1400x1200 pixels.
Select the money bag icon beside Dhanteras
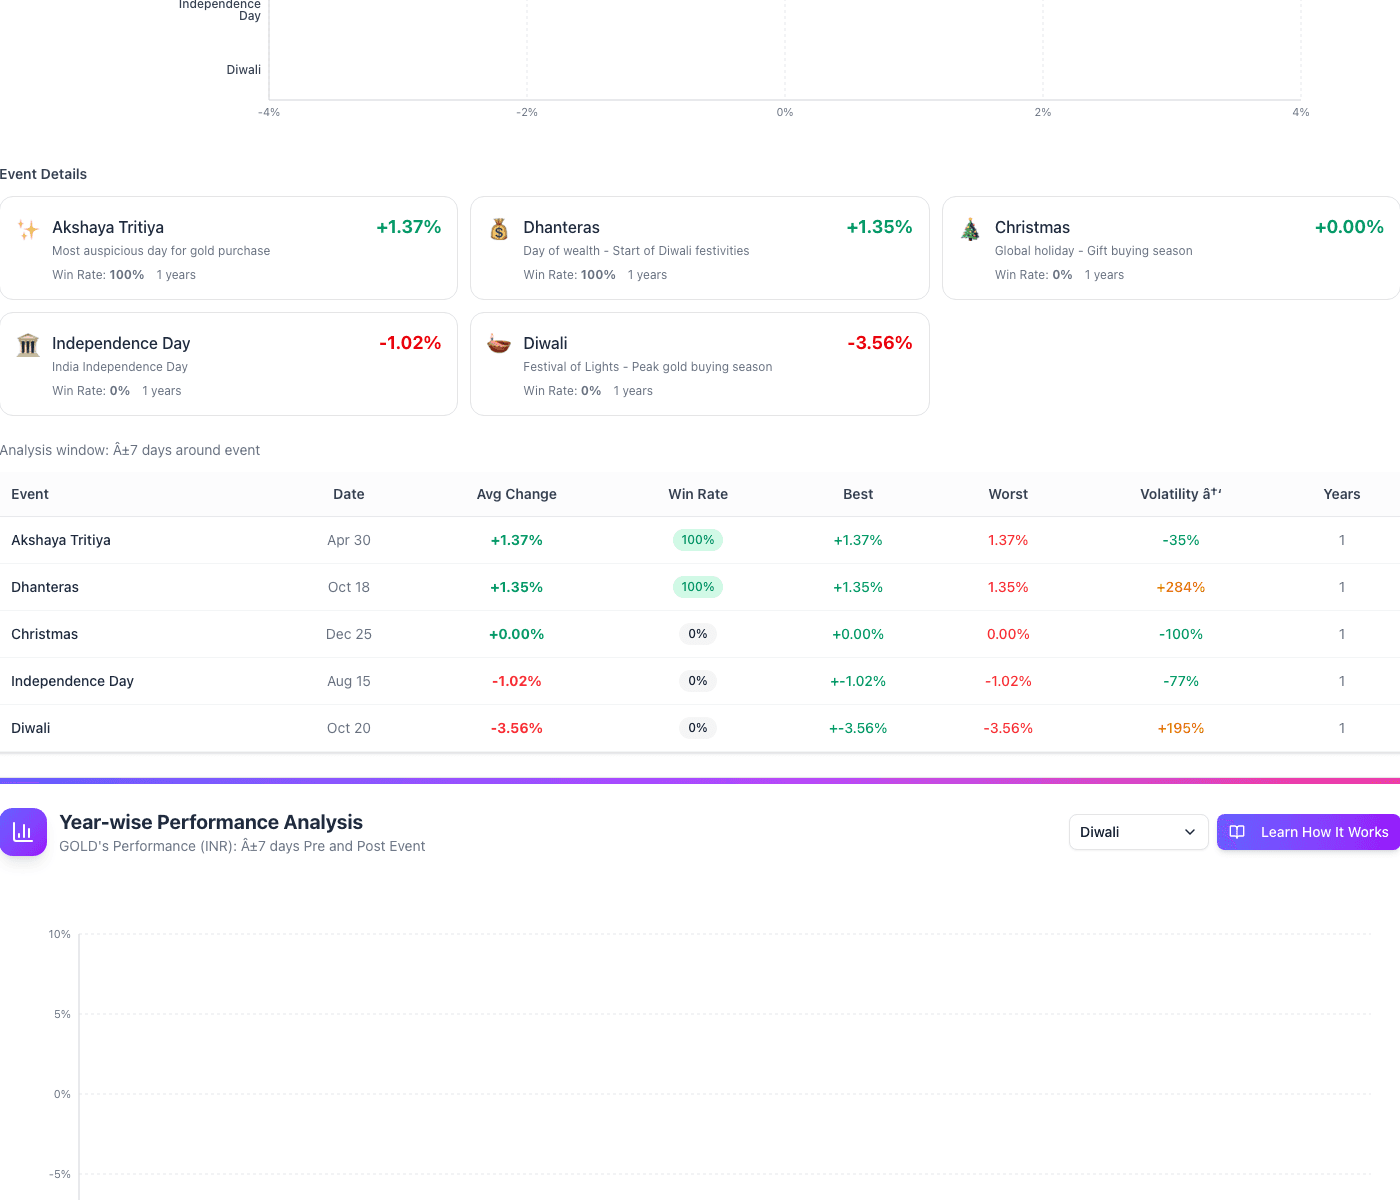click(x=498, y=228)
